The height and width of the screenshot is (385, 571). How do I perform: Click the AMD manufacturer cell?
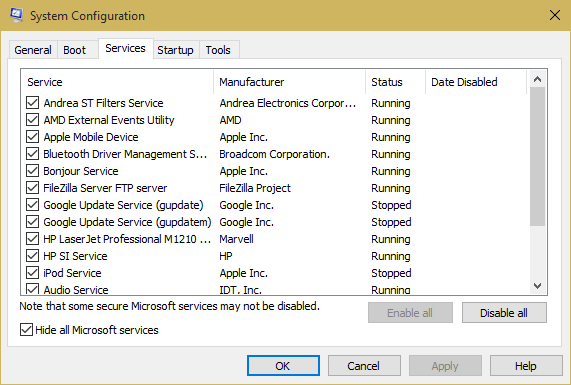(231, 120)
